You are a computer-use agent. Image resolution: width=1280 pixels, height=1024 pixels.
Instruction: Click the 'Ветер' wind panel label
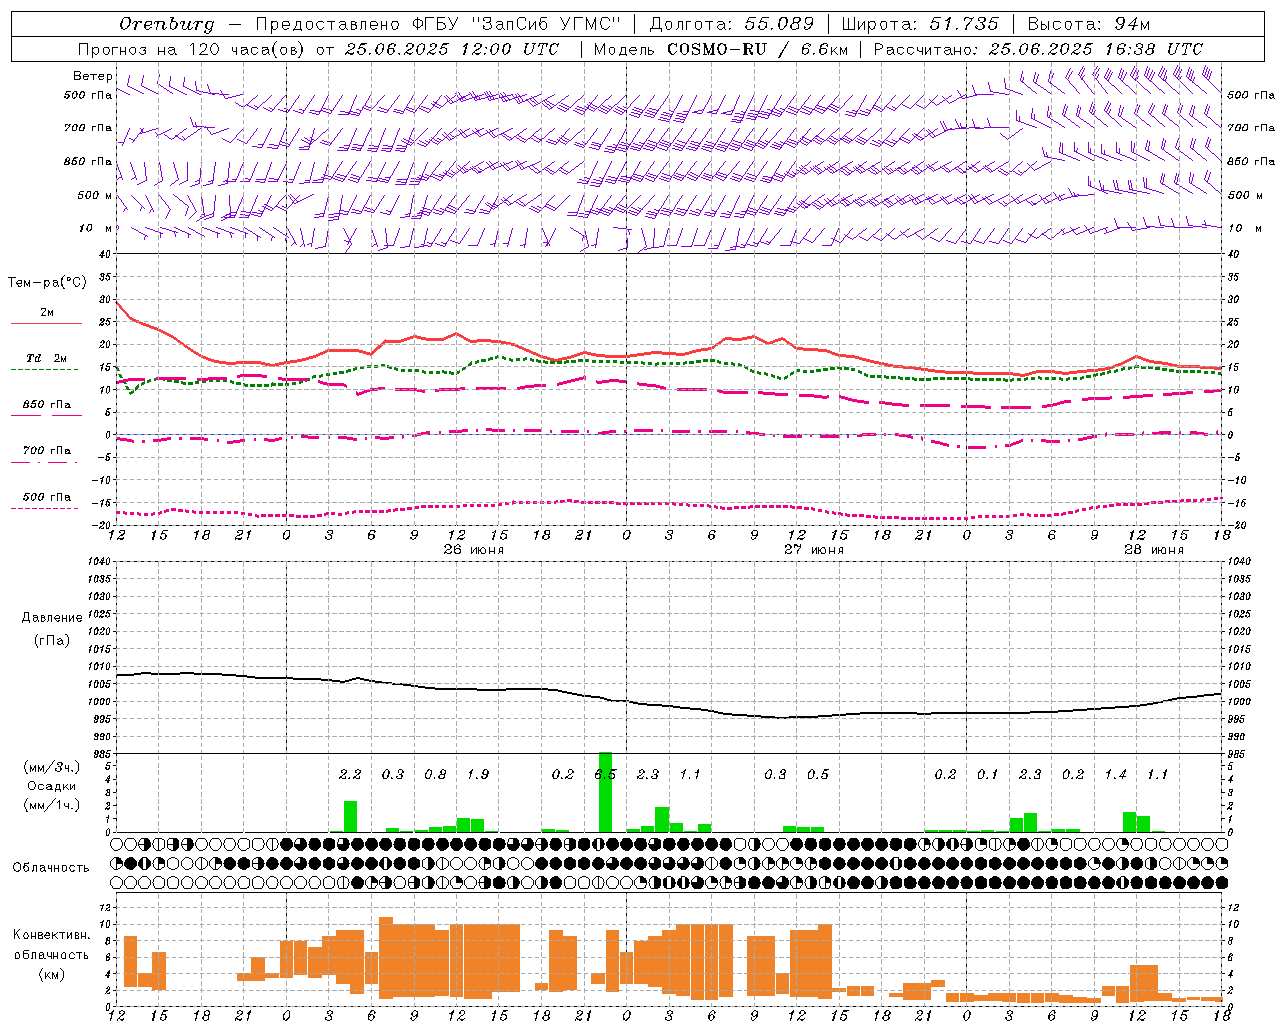point(93,76)
